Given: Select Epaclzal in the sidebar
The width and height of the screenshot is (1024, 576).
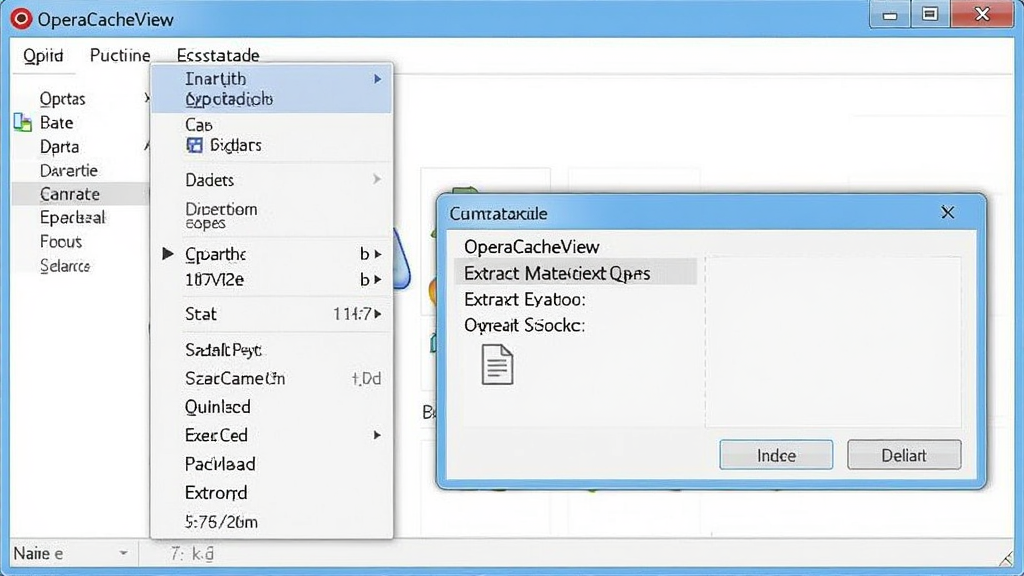Looking at the screenshot, I should 72,217.
